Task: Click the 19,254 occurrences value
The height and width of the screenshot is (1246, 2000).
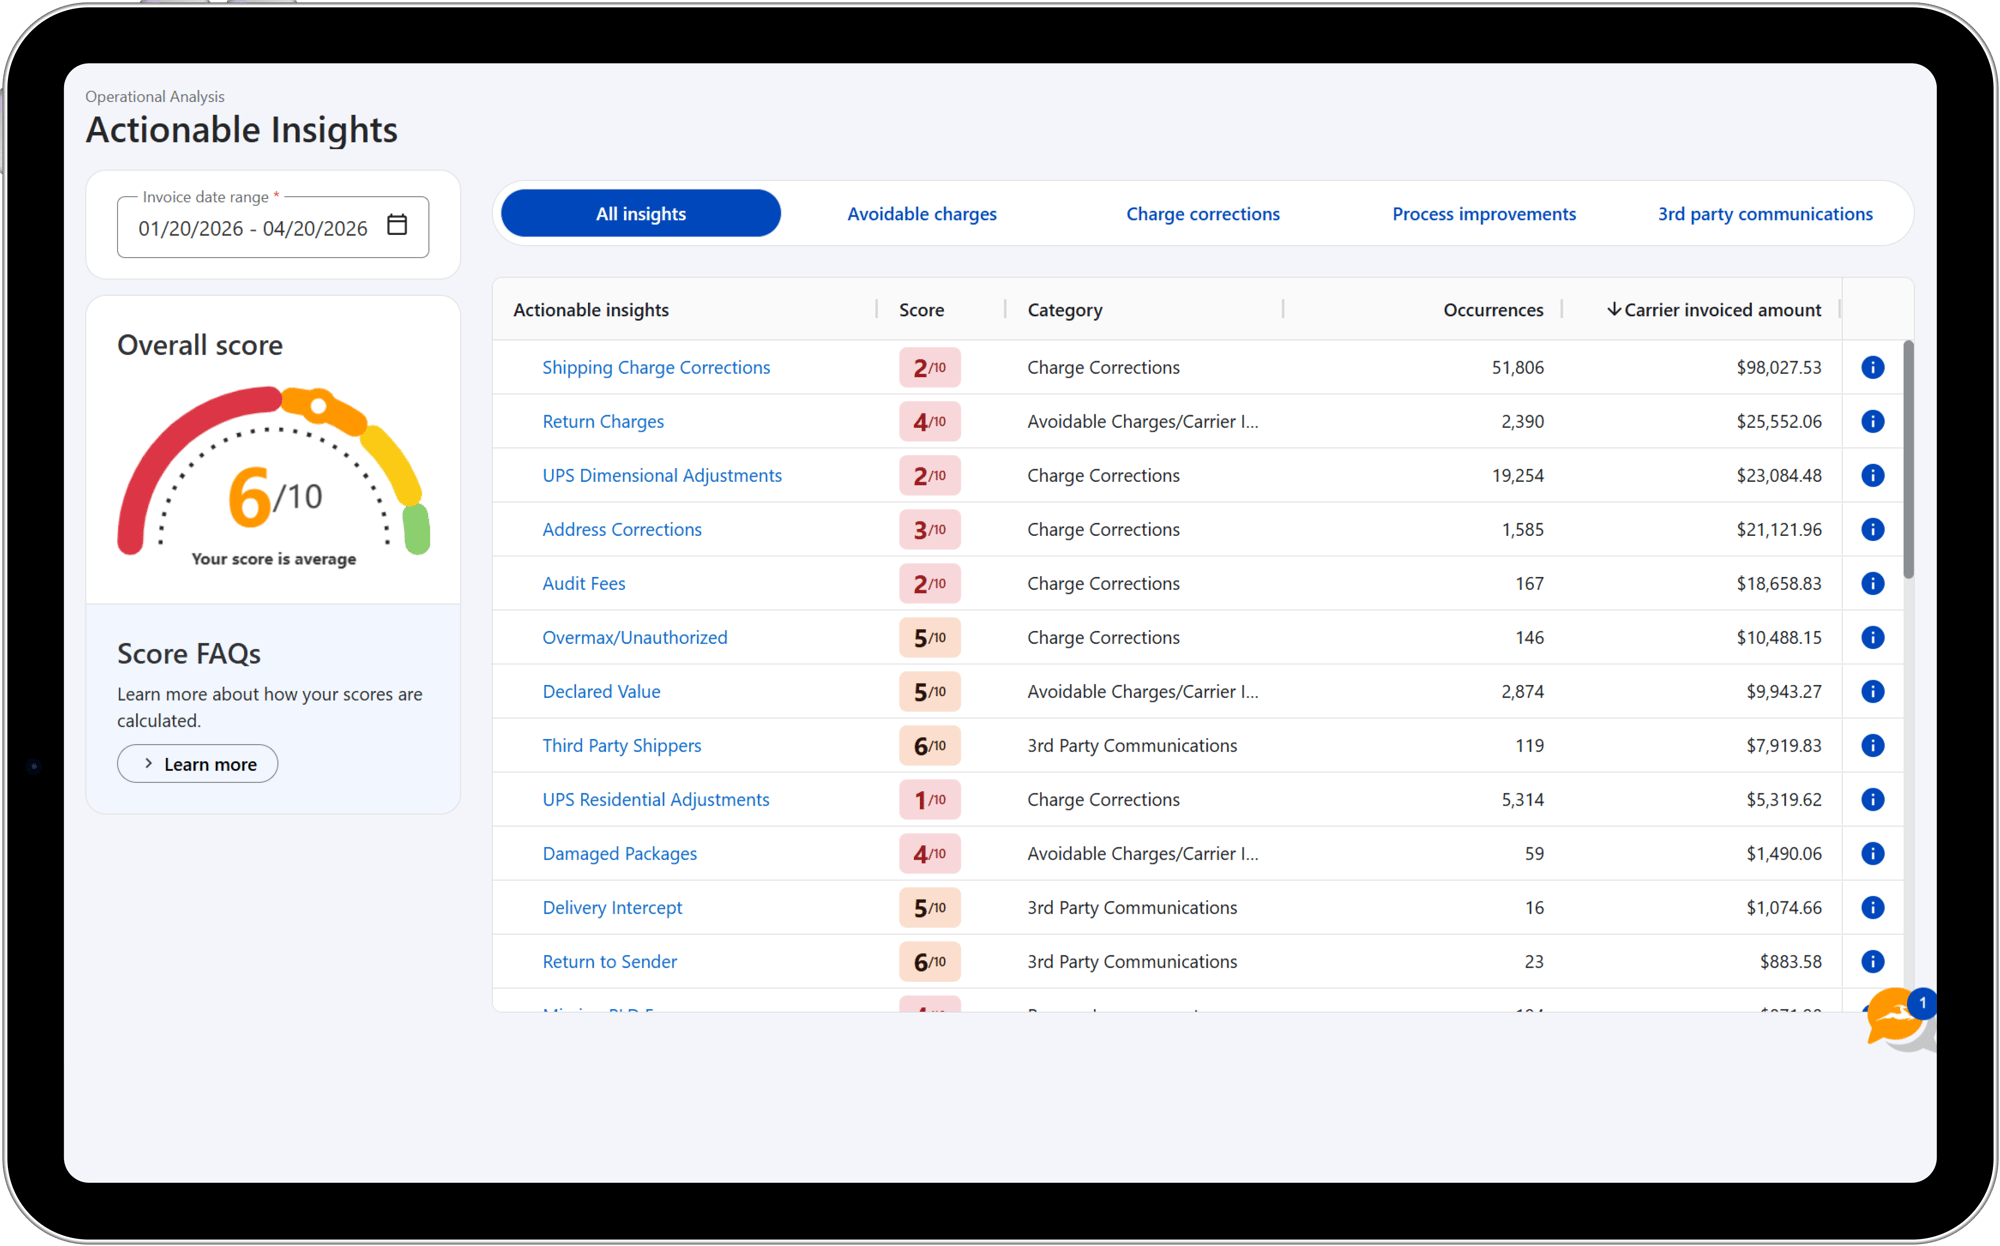Action: pyautogui.click(x=1518, y=475)
